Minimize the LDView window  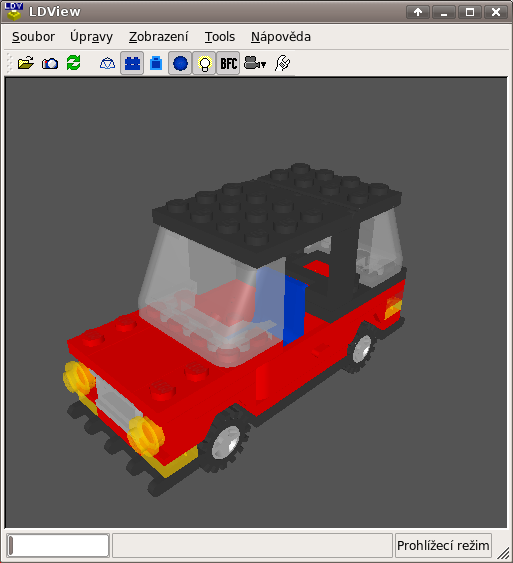[444, 12]
